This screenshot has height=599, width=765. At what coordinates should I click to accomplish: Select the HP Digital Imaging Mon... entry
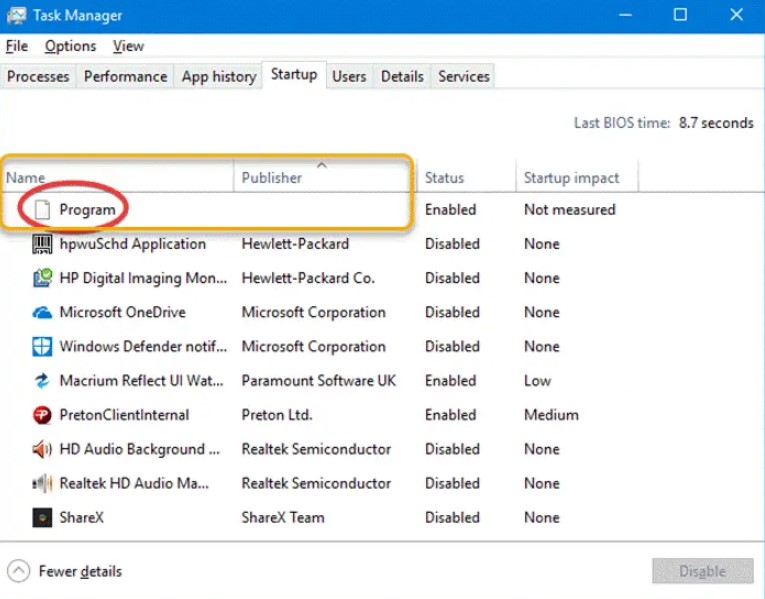[x=143, y=278]
